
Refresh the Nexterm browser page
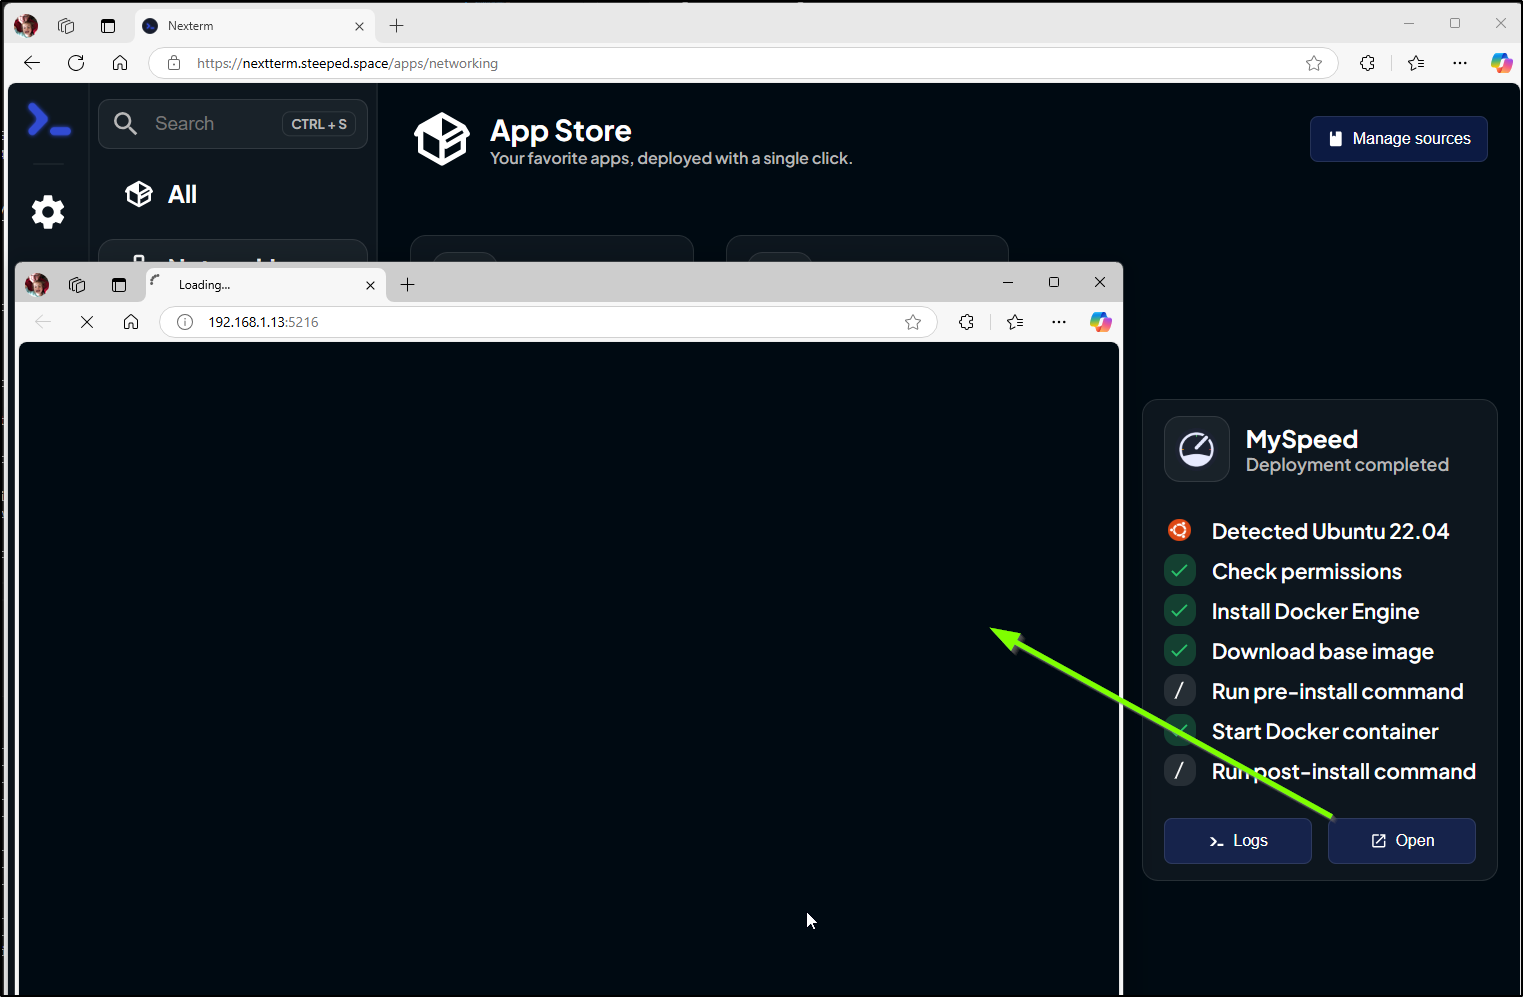76,63
